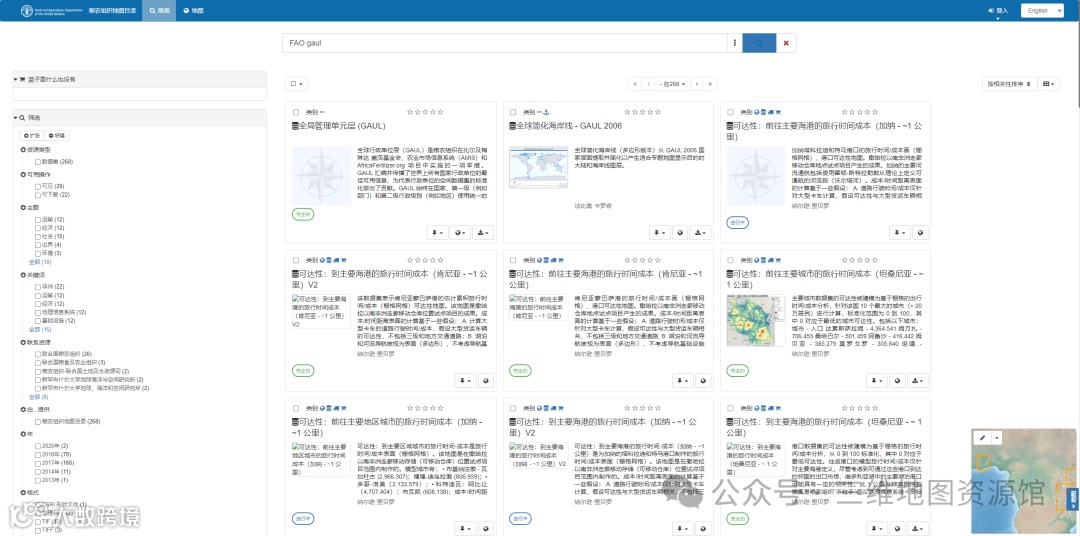Click pencil draw tool on the minimap
The image size is (1080, 536).
point(982,437)
